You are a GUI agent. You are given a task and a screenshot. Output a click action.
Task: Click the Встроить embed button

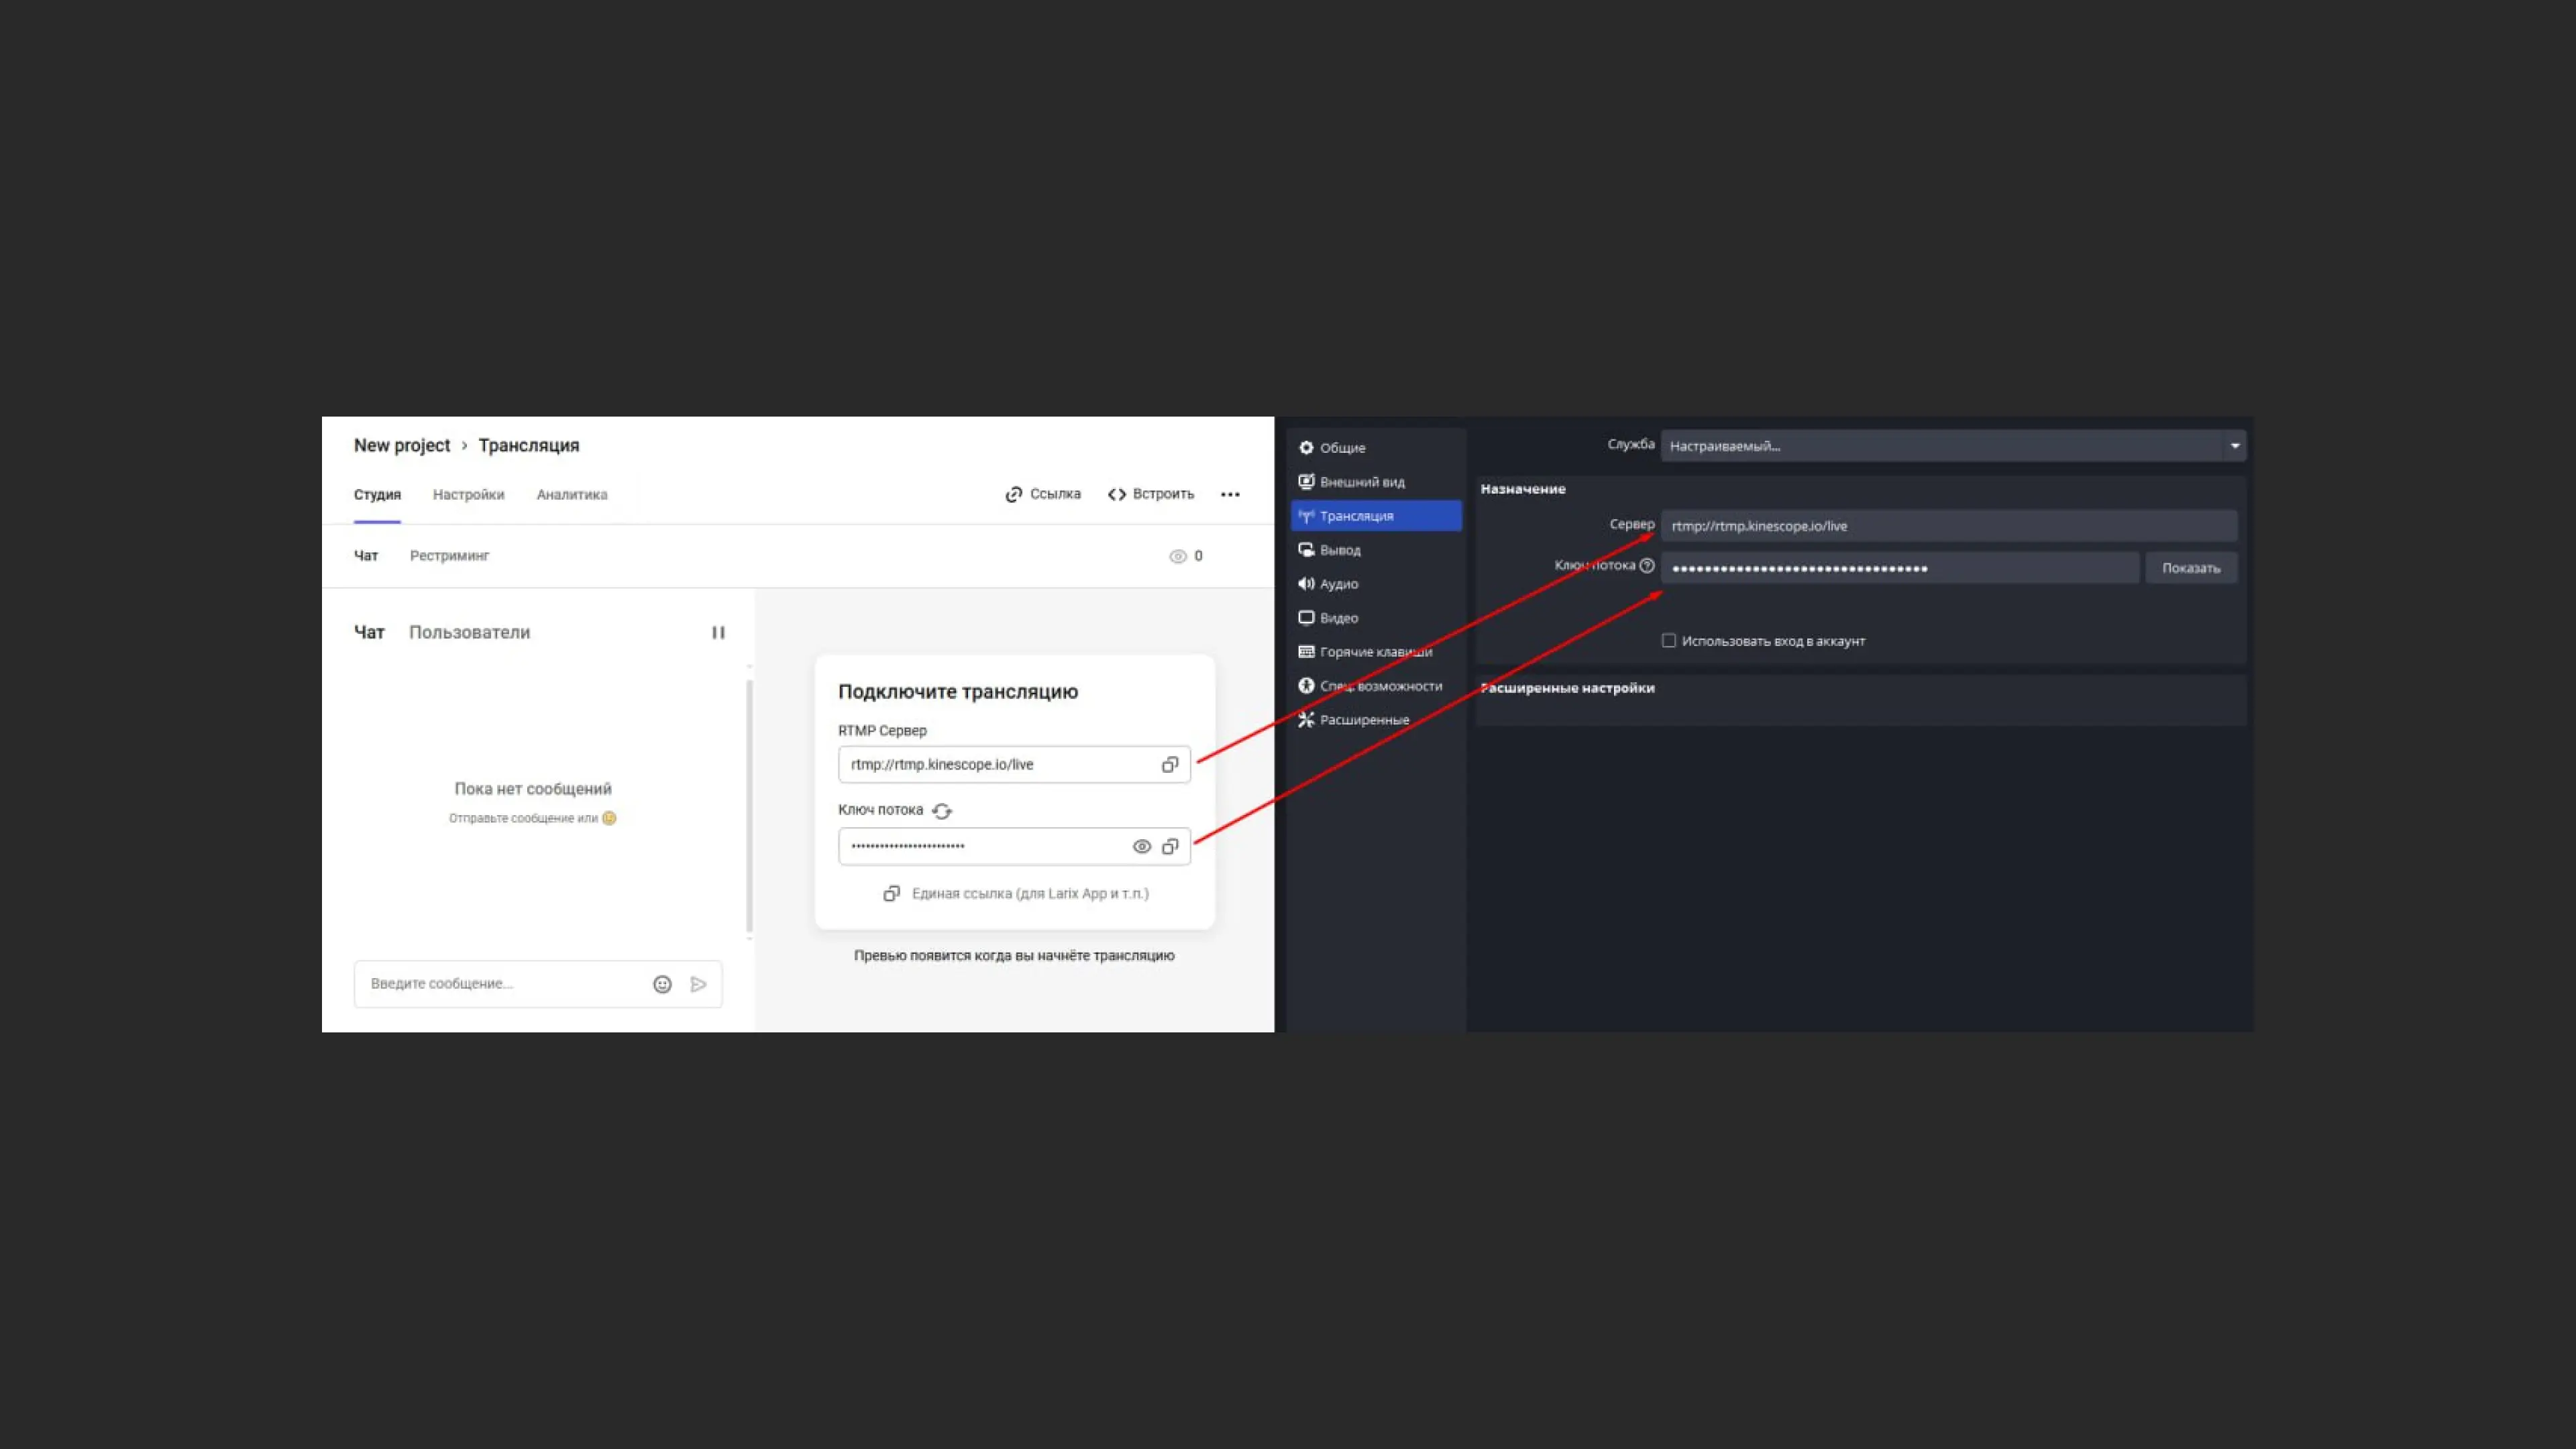pyautogui.click(x=1151, y=494)
